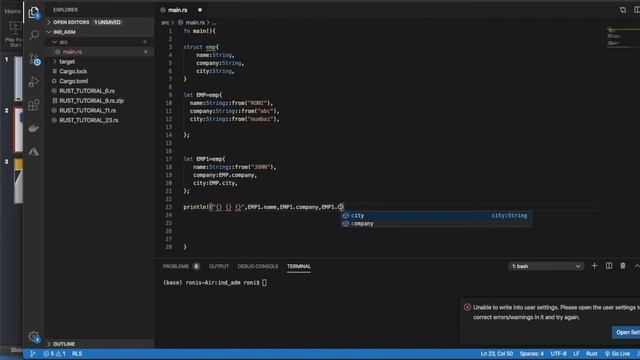Open Cargo.toml file

pos(73,81)
